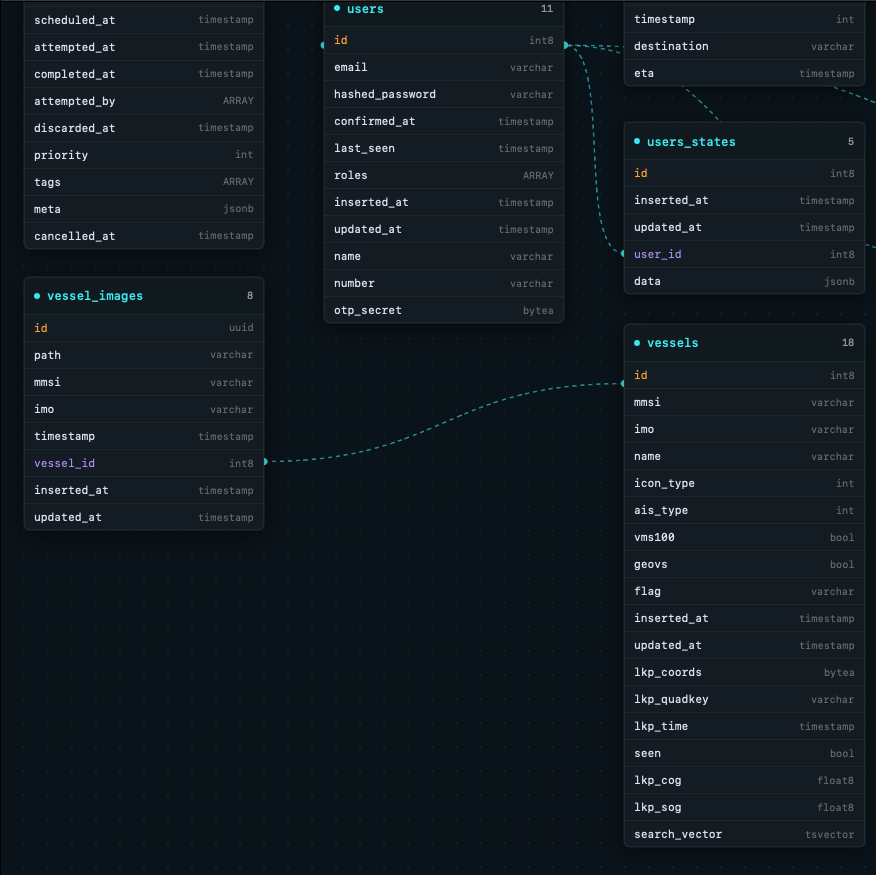Select the email column in users

pyautogui.click(x=444, y=68)
